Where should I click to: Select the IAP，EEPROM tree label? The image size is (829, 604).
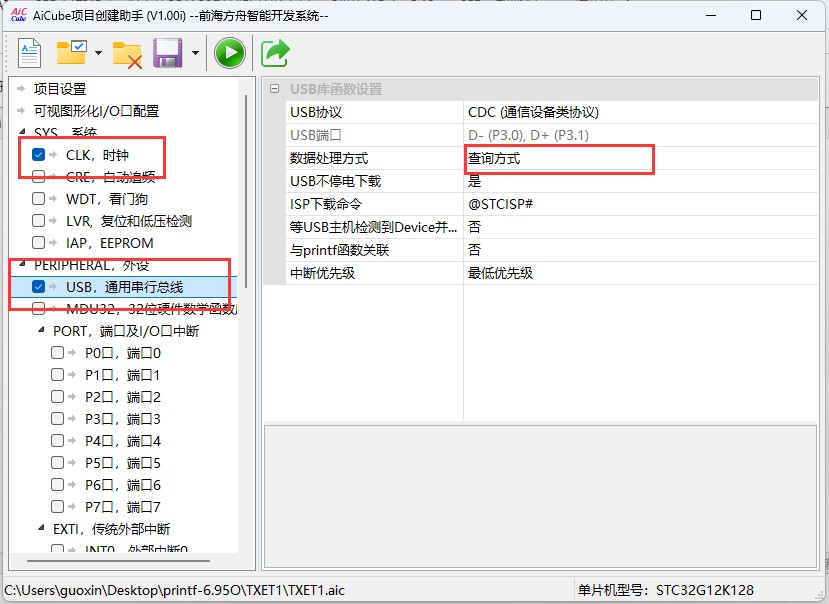(109, 243)
